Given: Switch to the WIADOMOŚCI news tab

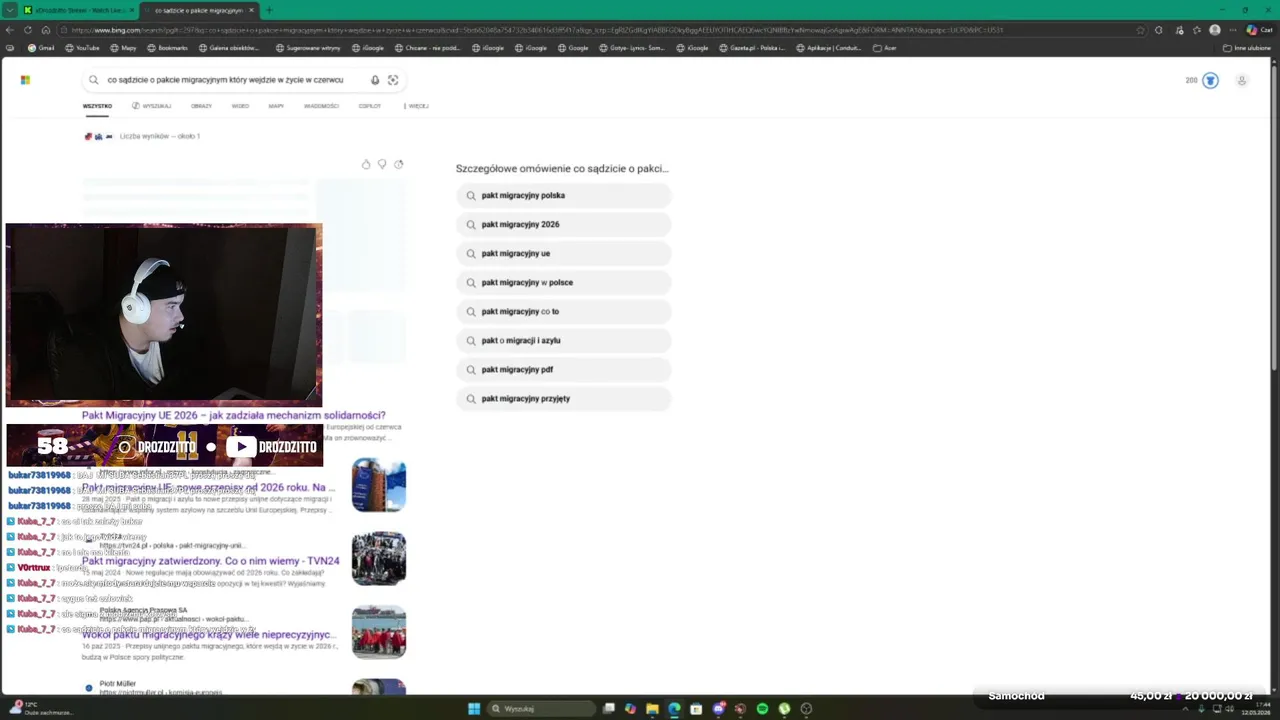Looking at the screenshot, I should click(321, 106).
